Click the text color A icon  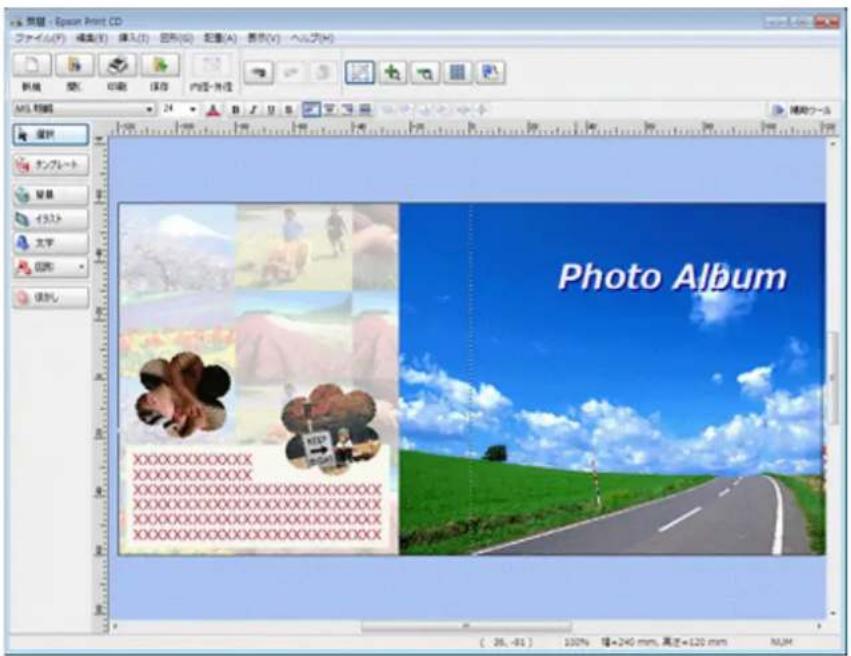[212, 110]
